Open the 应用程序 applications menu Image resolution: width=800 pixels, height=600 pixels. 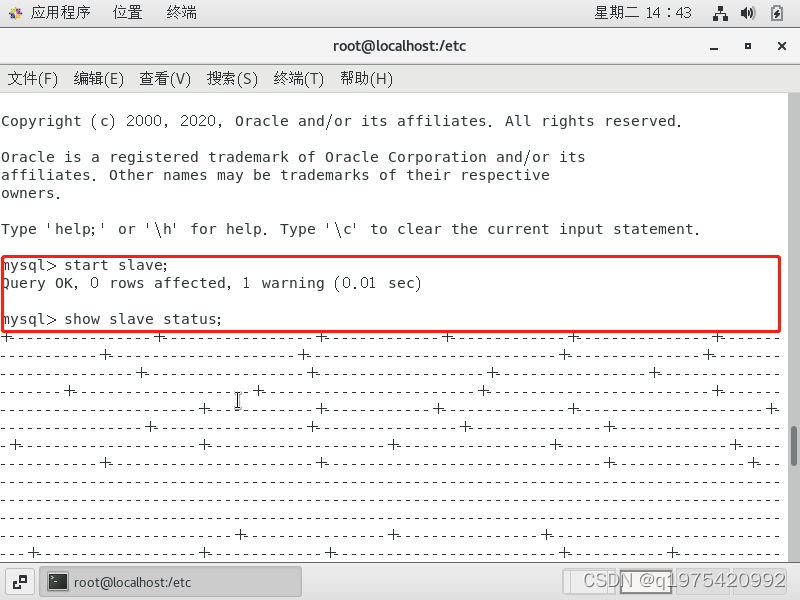(60, 12)
